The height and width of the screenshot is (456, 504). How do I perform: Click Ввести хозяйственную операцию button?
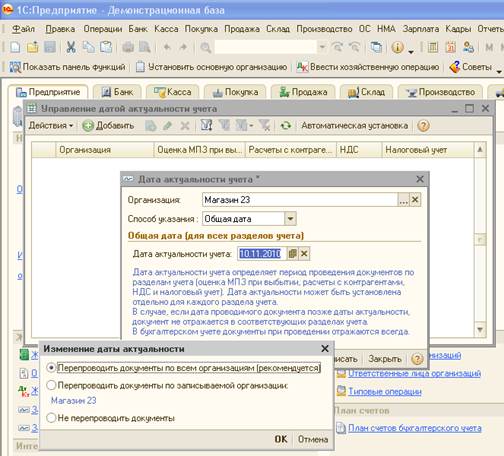coord(368,67)
